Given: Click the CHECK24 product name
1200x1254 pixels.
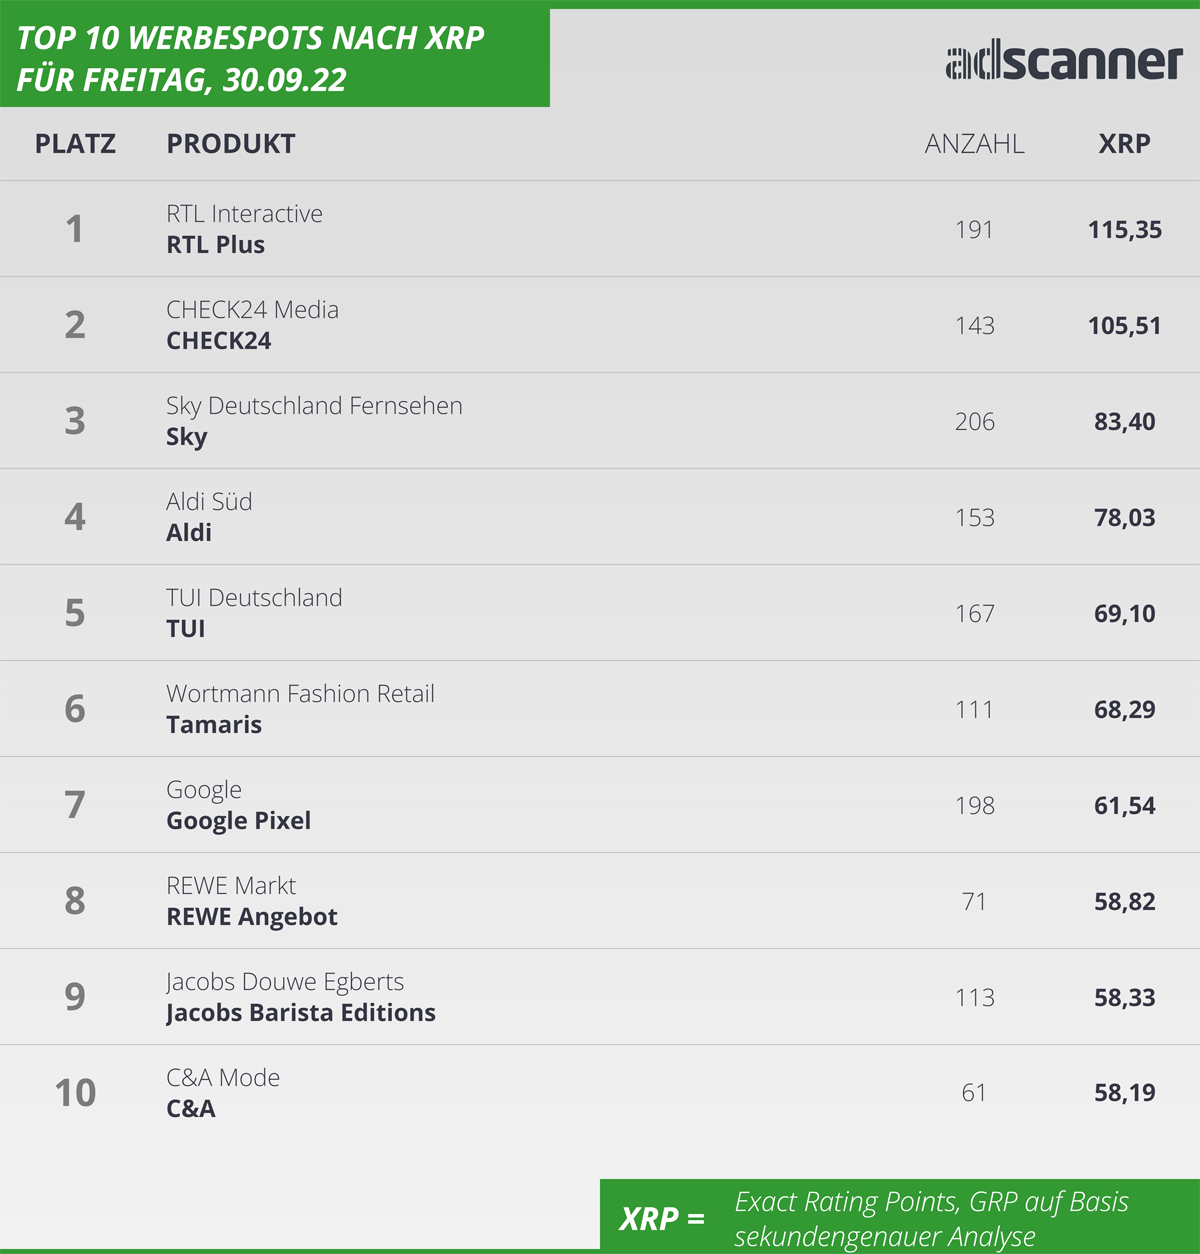Looking at the screenshot, I should [x=218, y=341].
